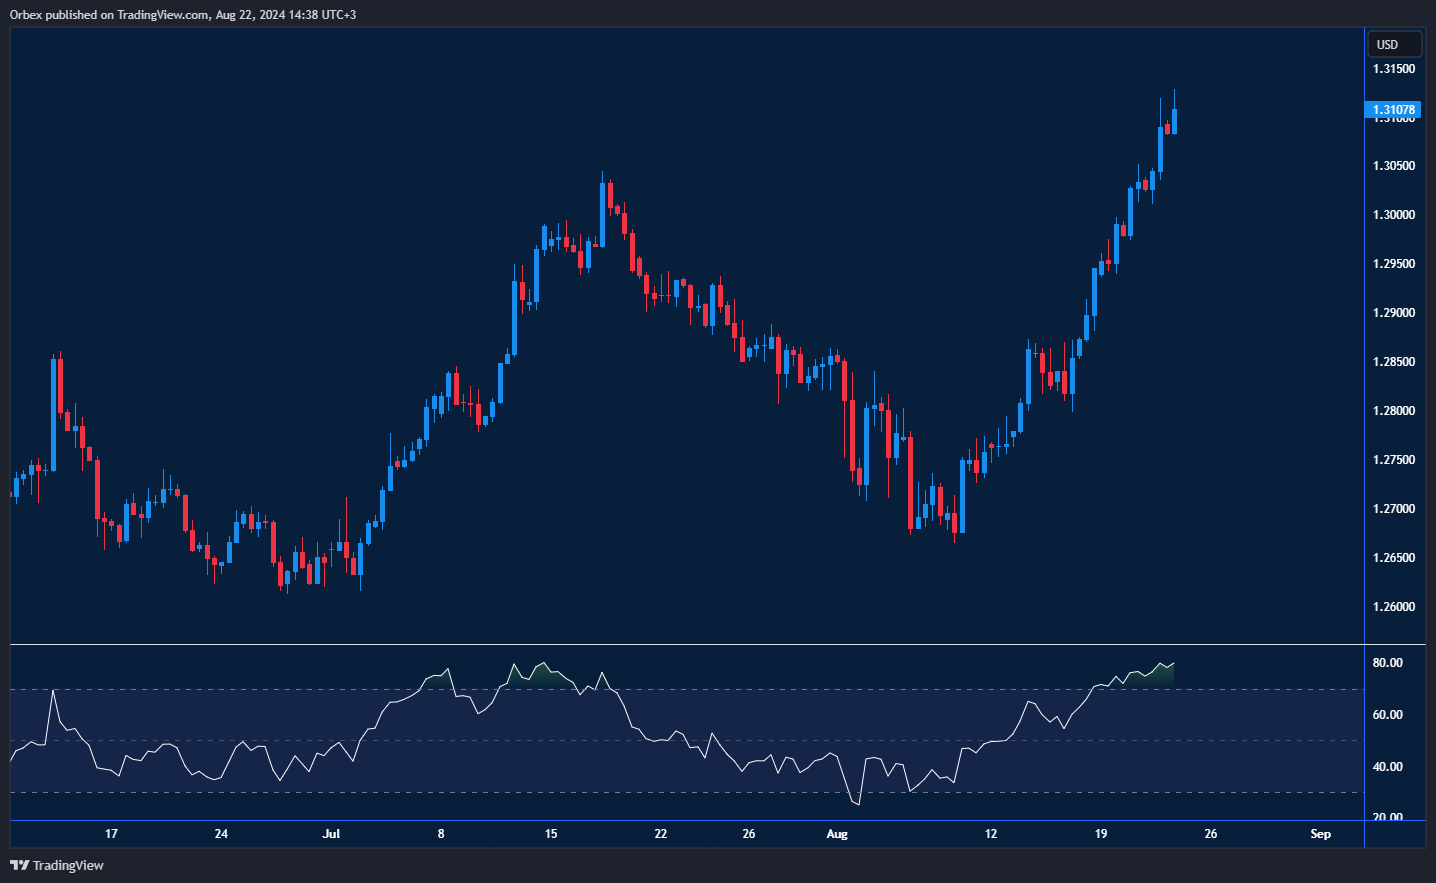
Task: Click the Orbex published on TradingView.com text
Action: [180, 14]
